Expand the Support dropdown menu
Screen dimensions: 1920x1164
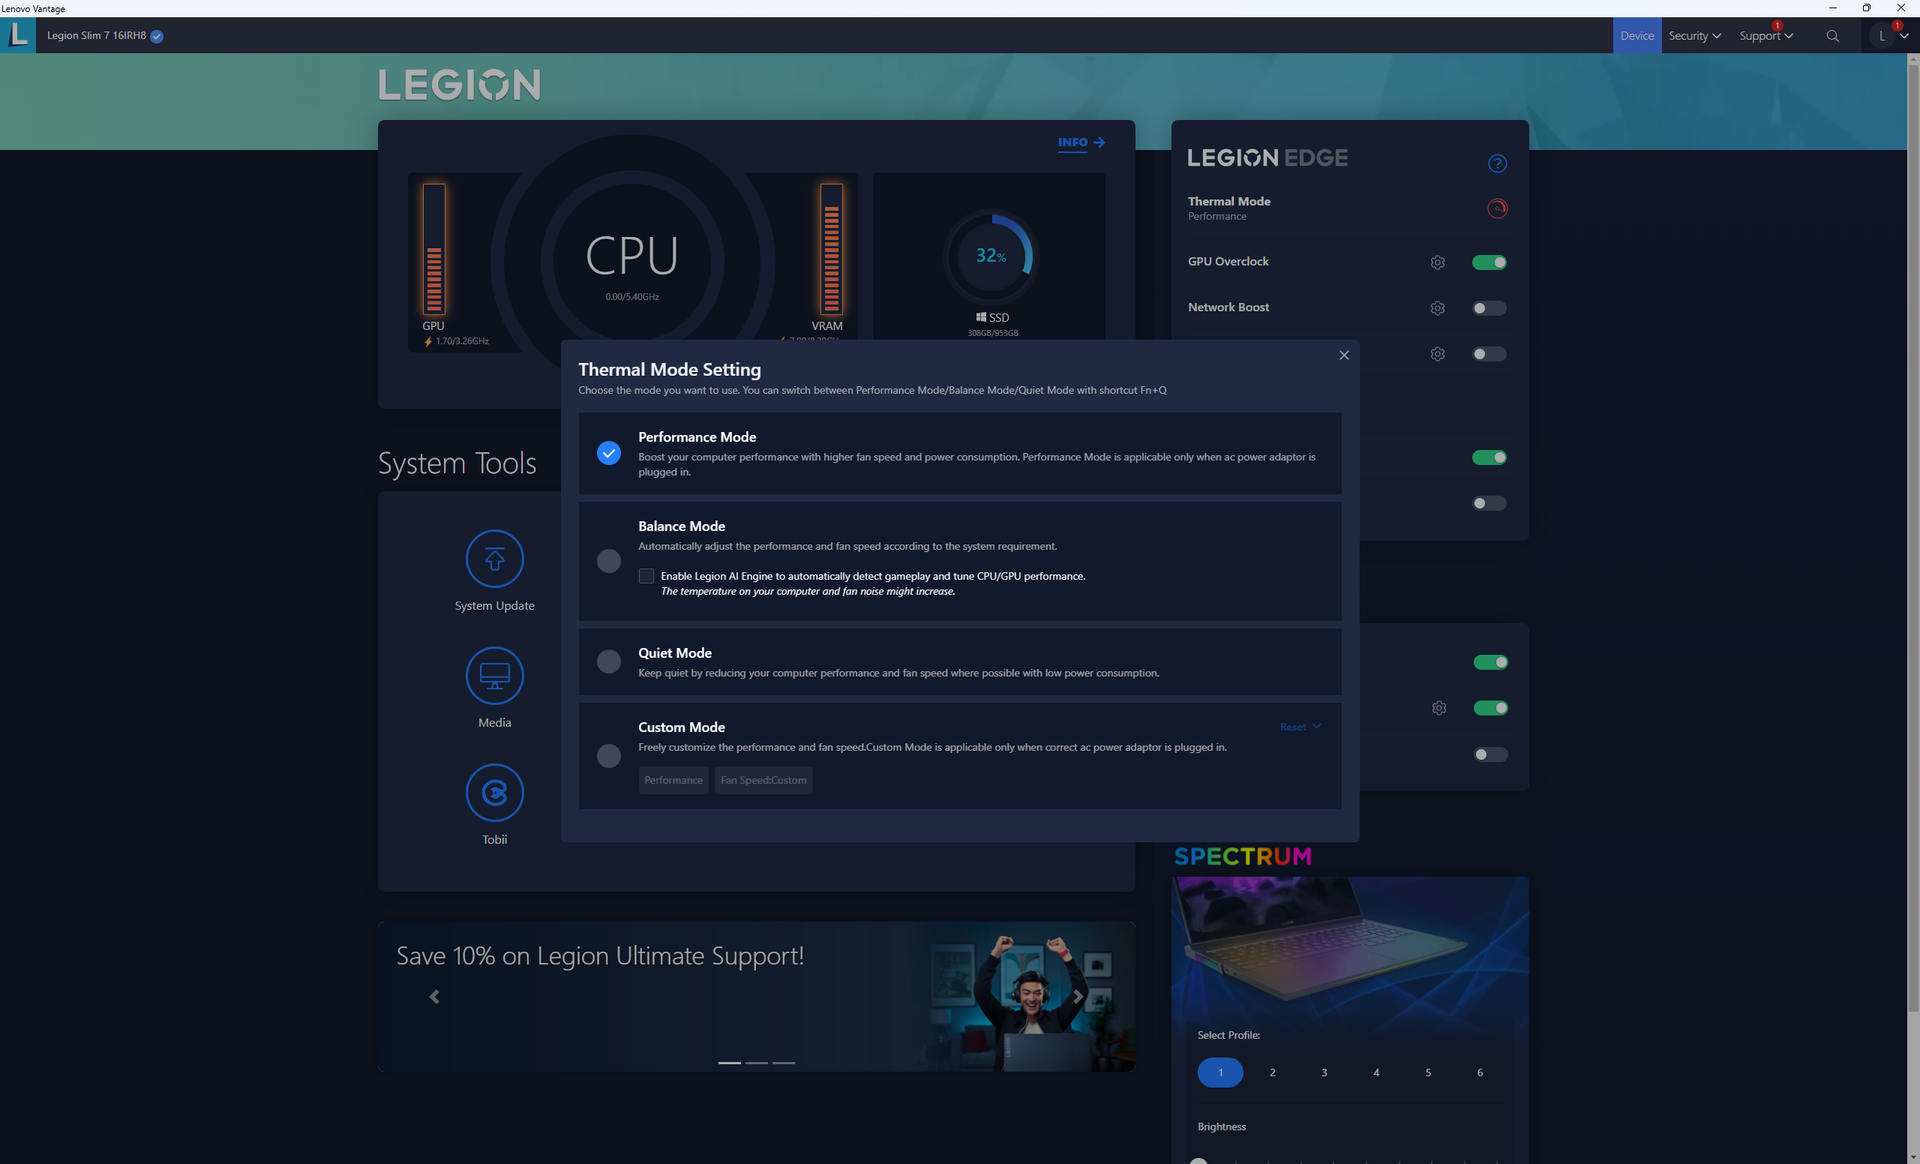1765,36
